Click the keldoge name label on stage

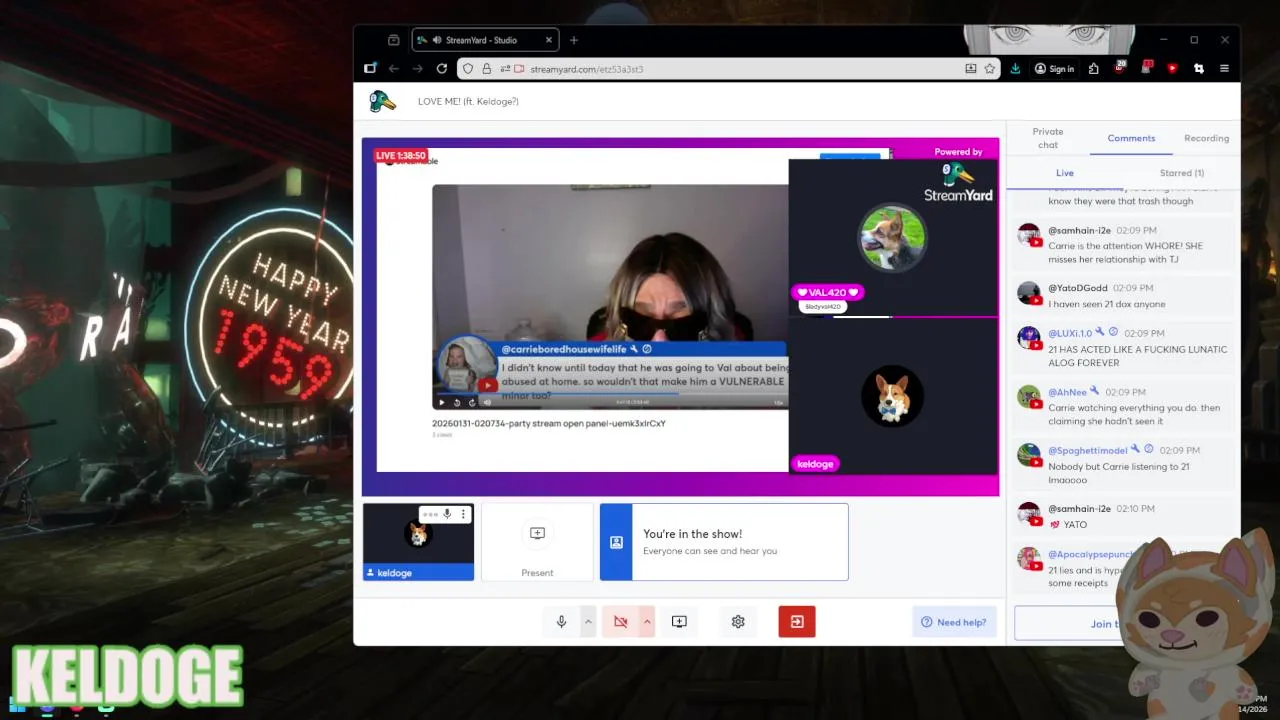815,464
